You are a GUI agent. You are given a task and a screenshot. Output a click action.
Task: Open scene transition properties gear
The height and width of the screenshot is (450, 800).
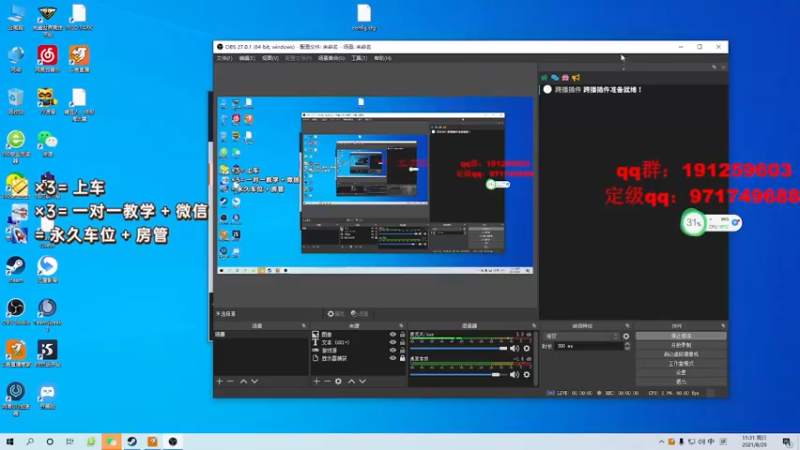pyautogui.click(x=626, y=336)
